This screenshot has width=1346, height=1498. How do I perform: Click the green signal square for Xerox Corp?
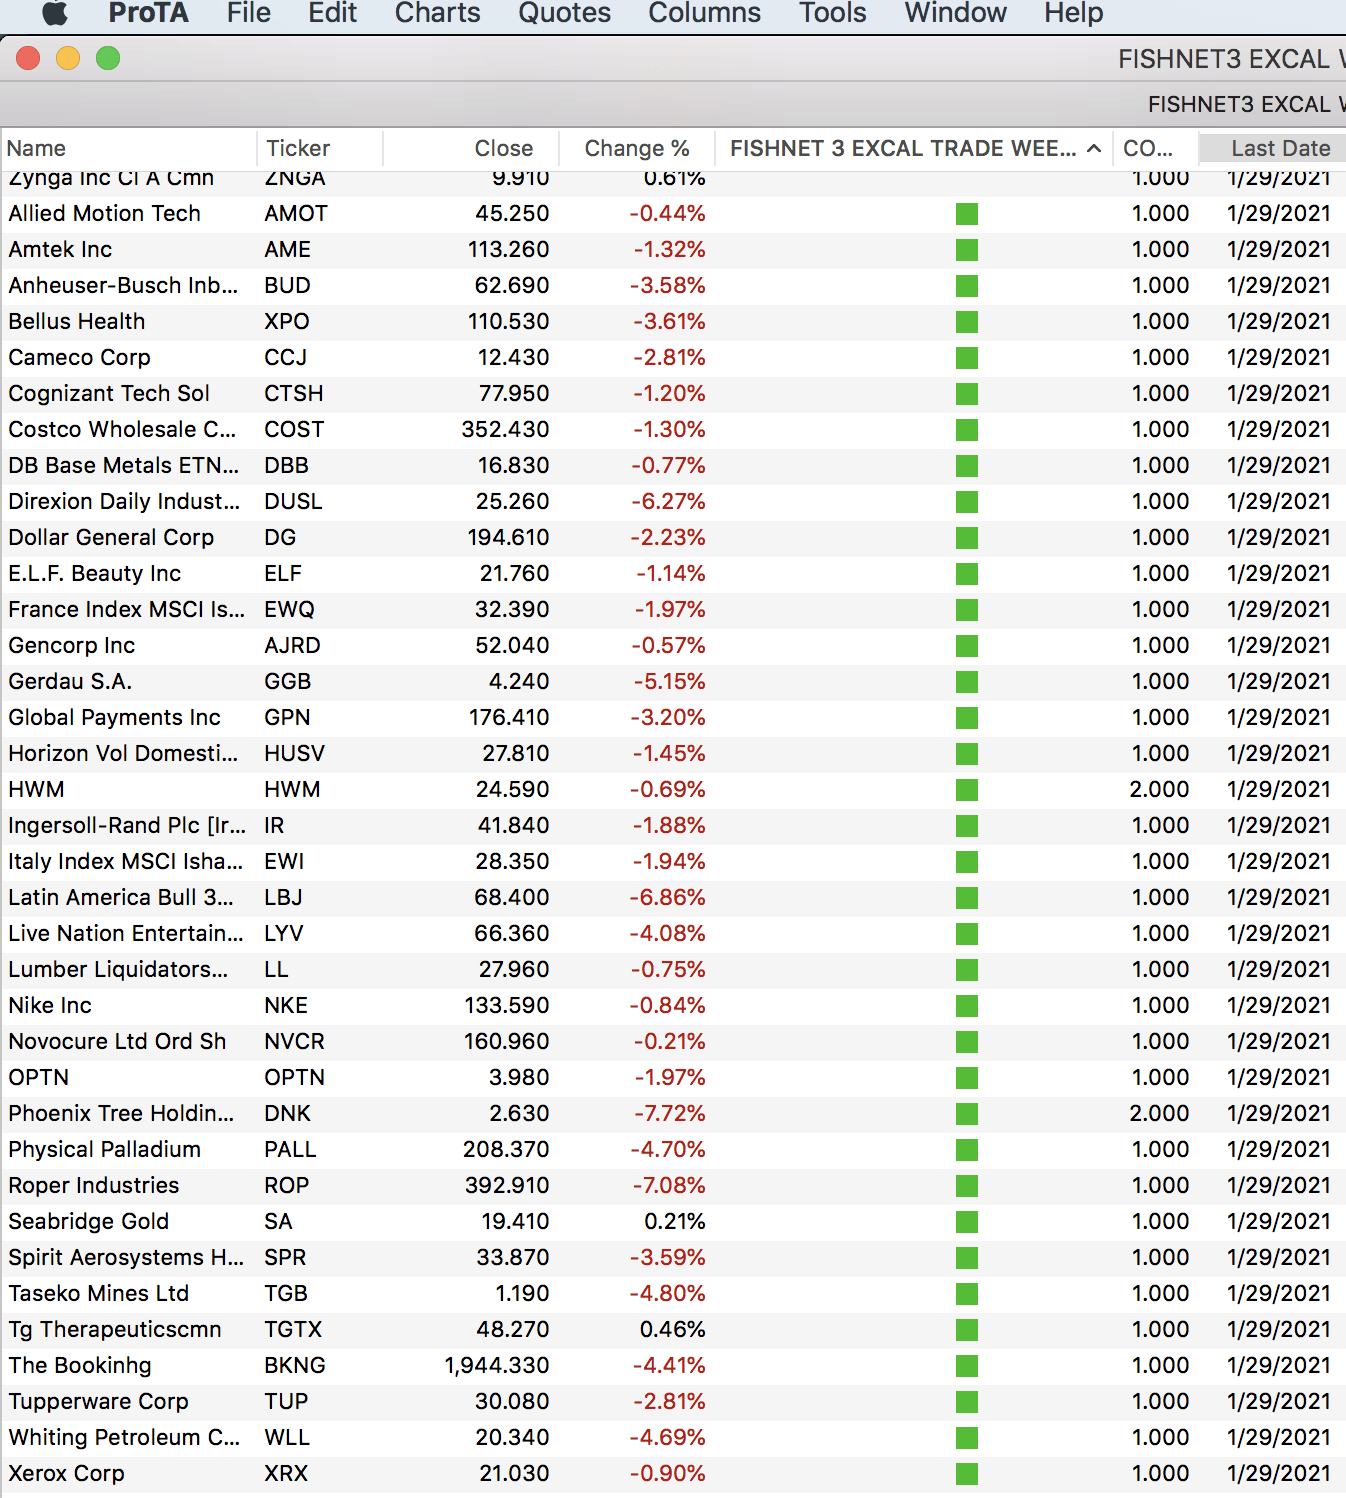click(967, 1474)
